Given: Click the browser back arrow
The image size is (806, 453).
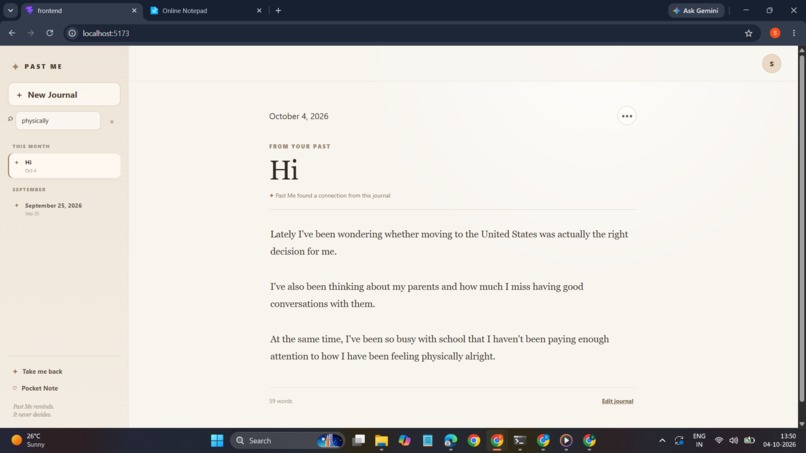Looking at the screenshot, I should point(12,33).
